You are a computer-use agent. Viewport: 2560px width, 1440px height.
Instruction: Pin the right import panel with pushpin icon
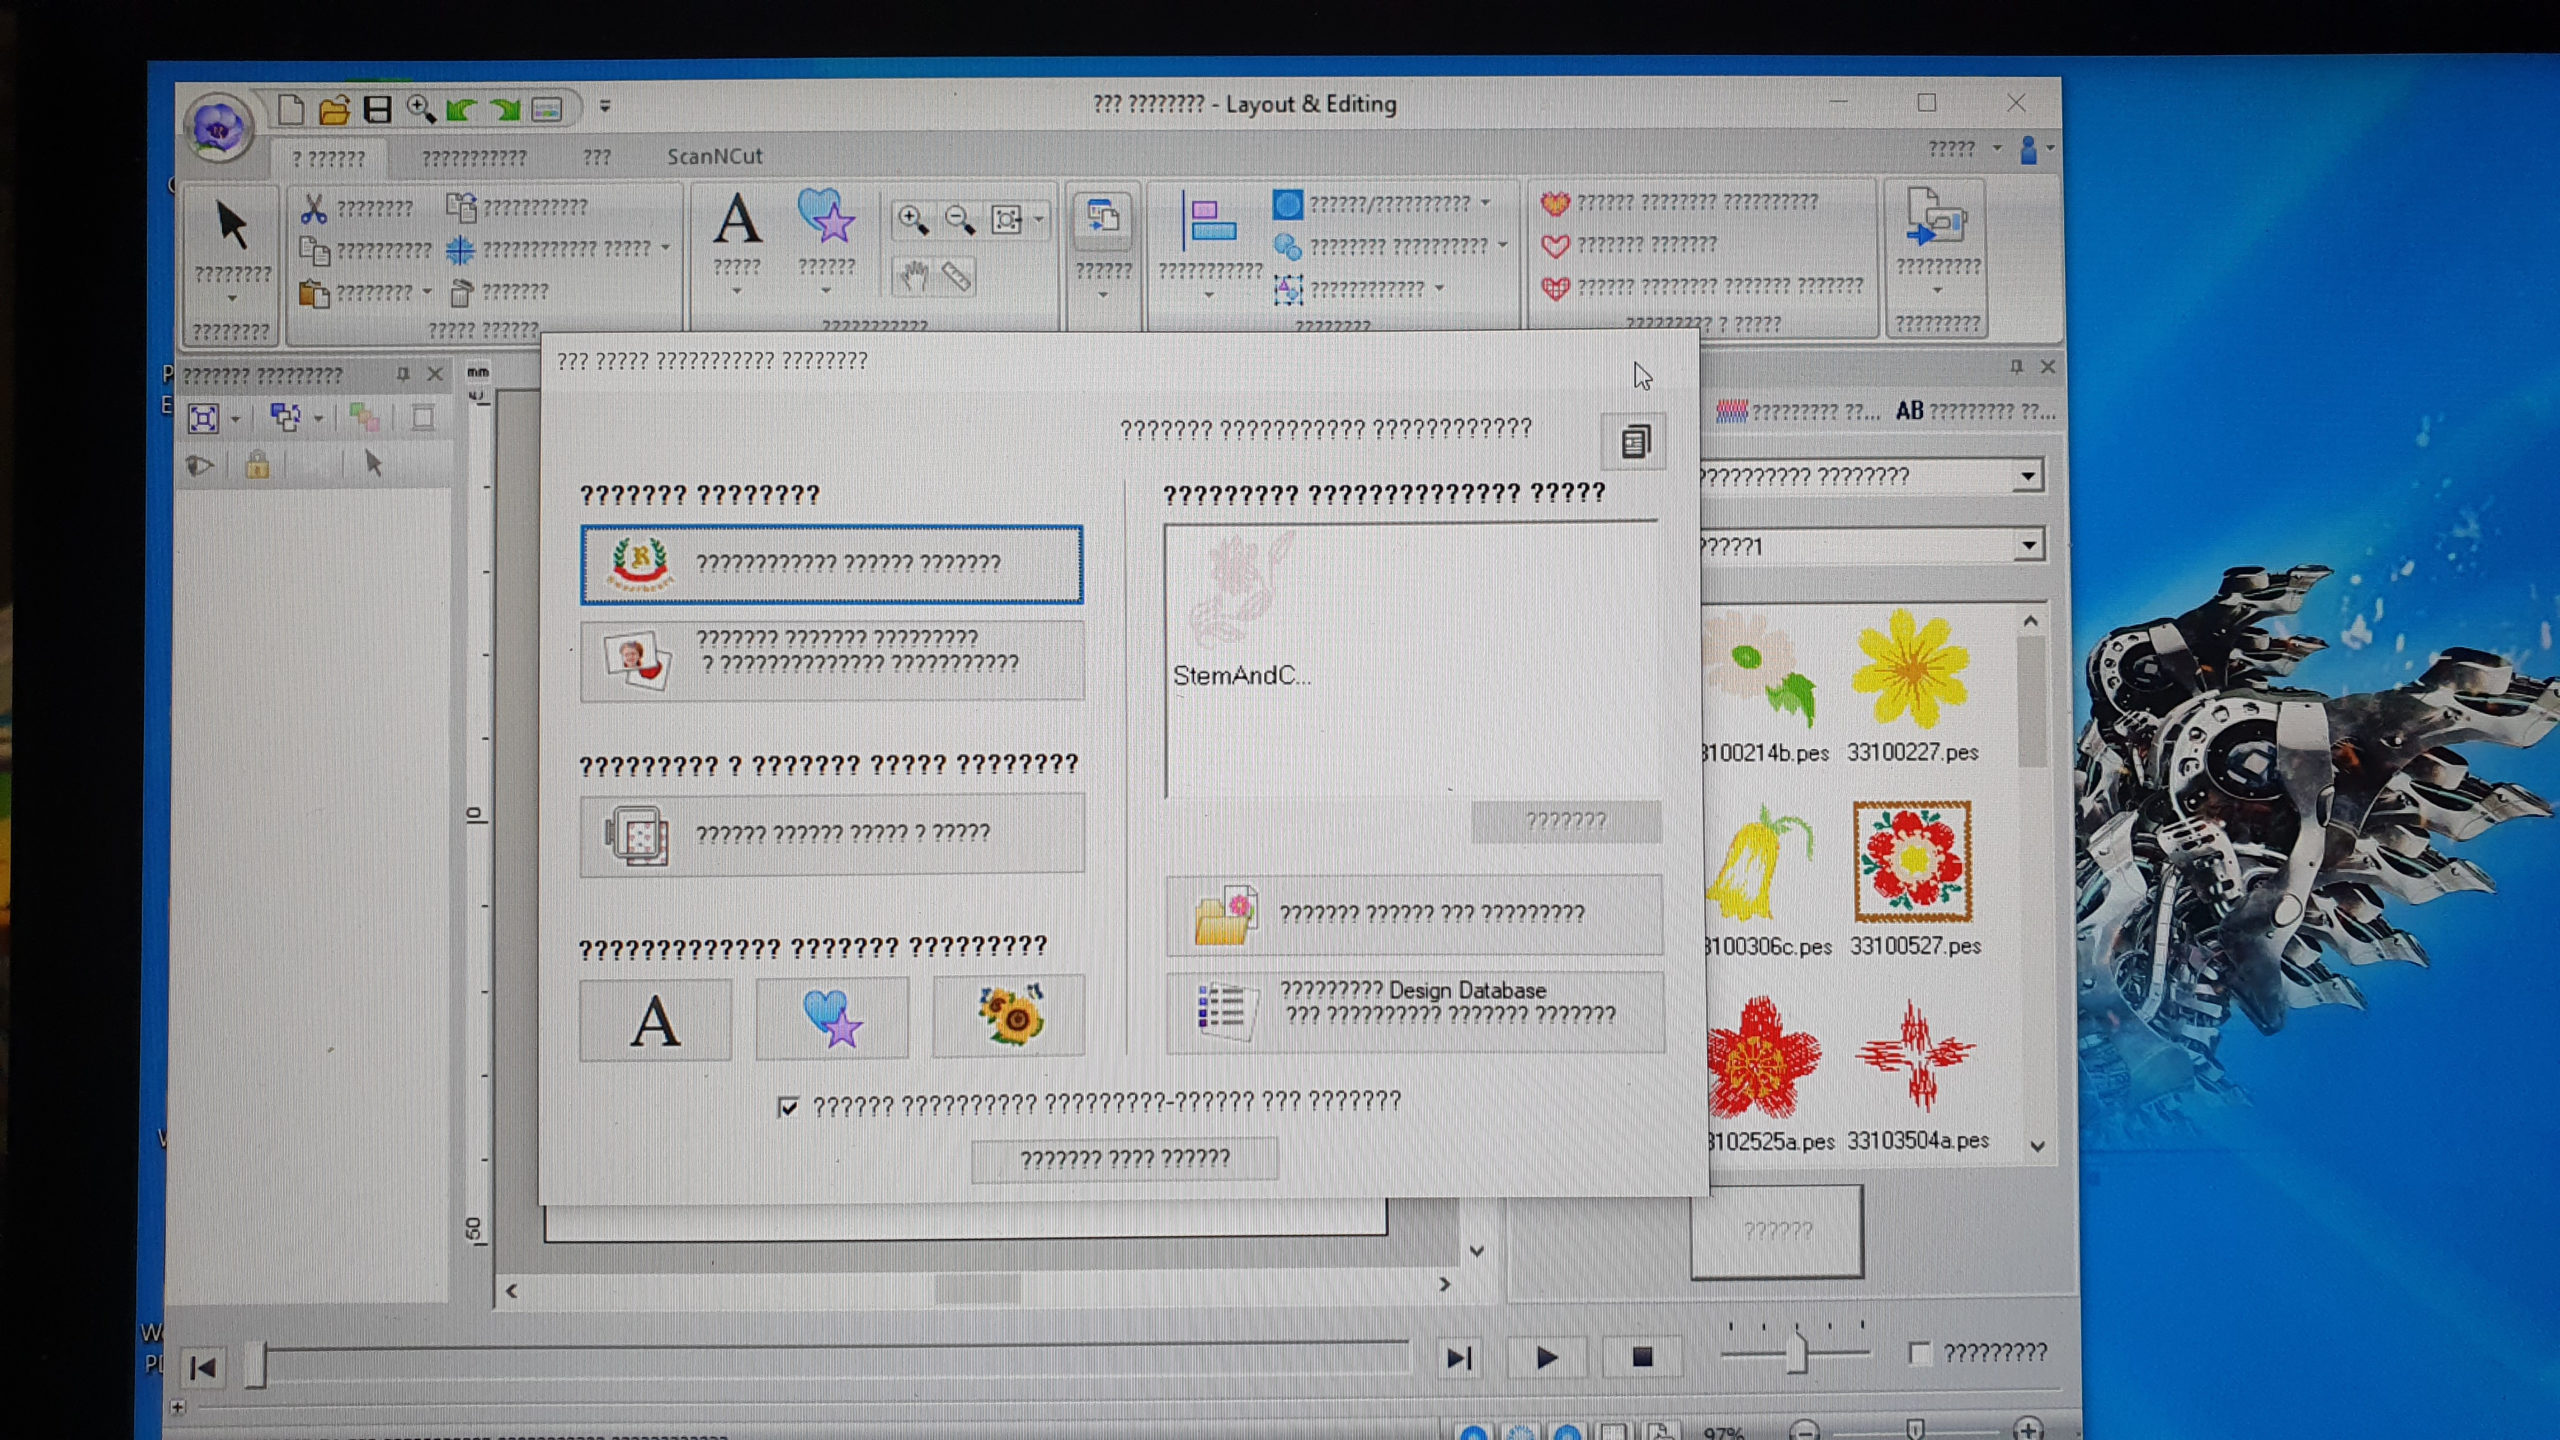(2016, 367)
